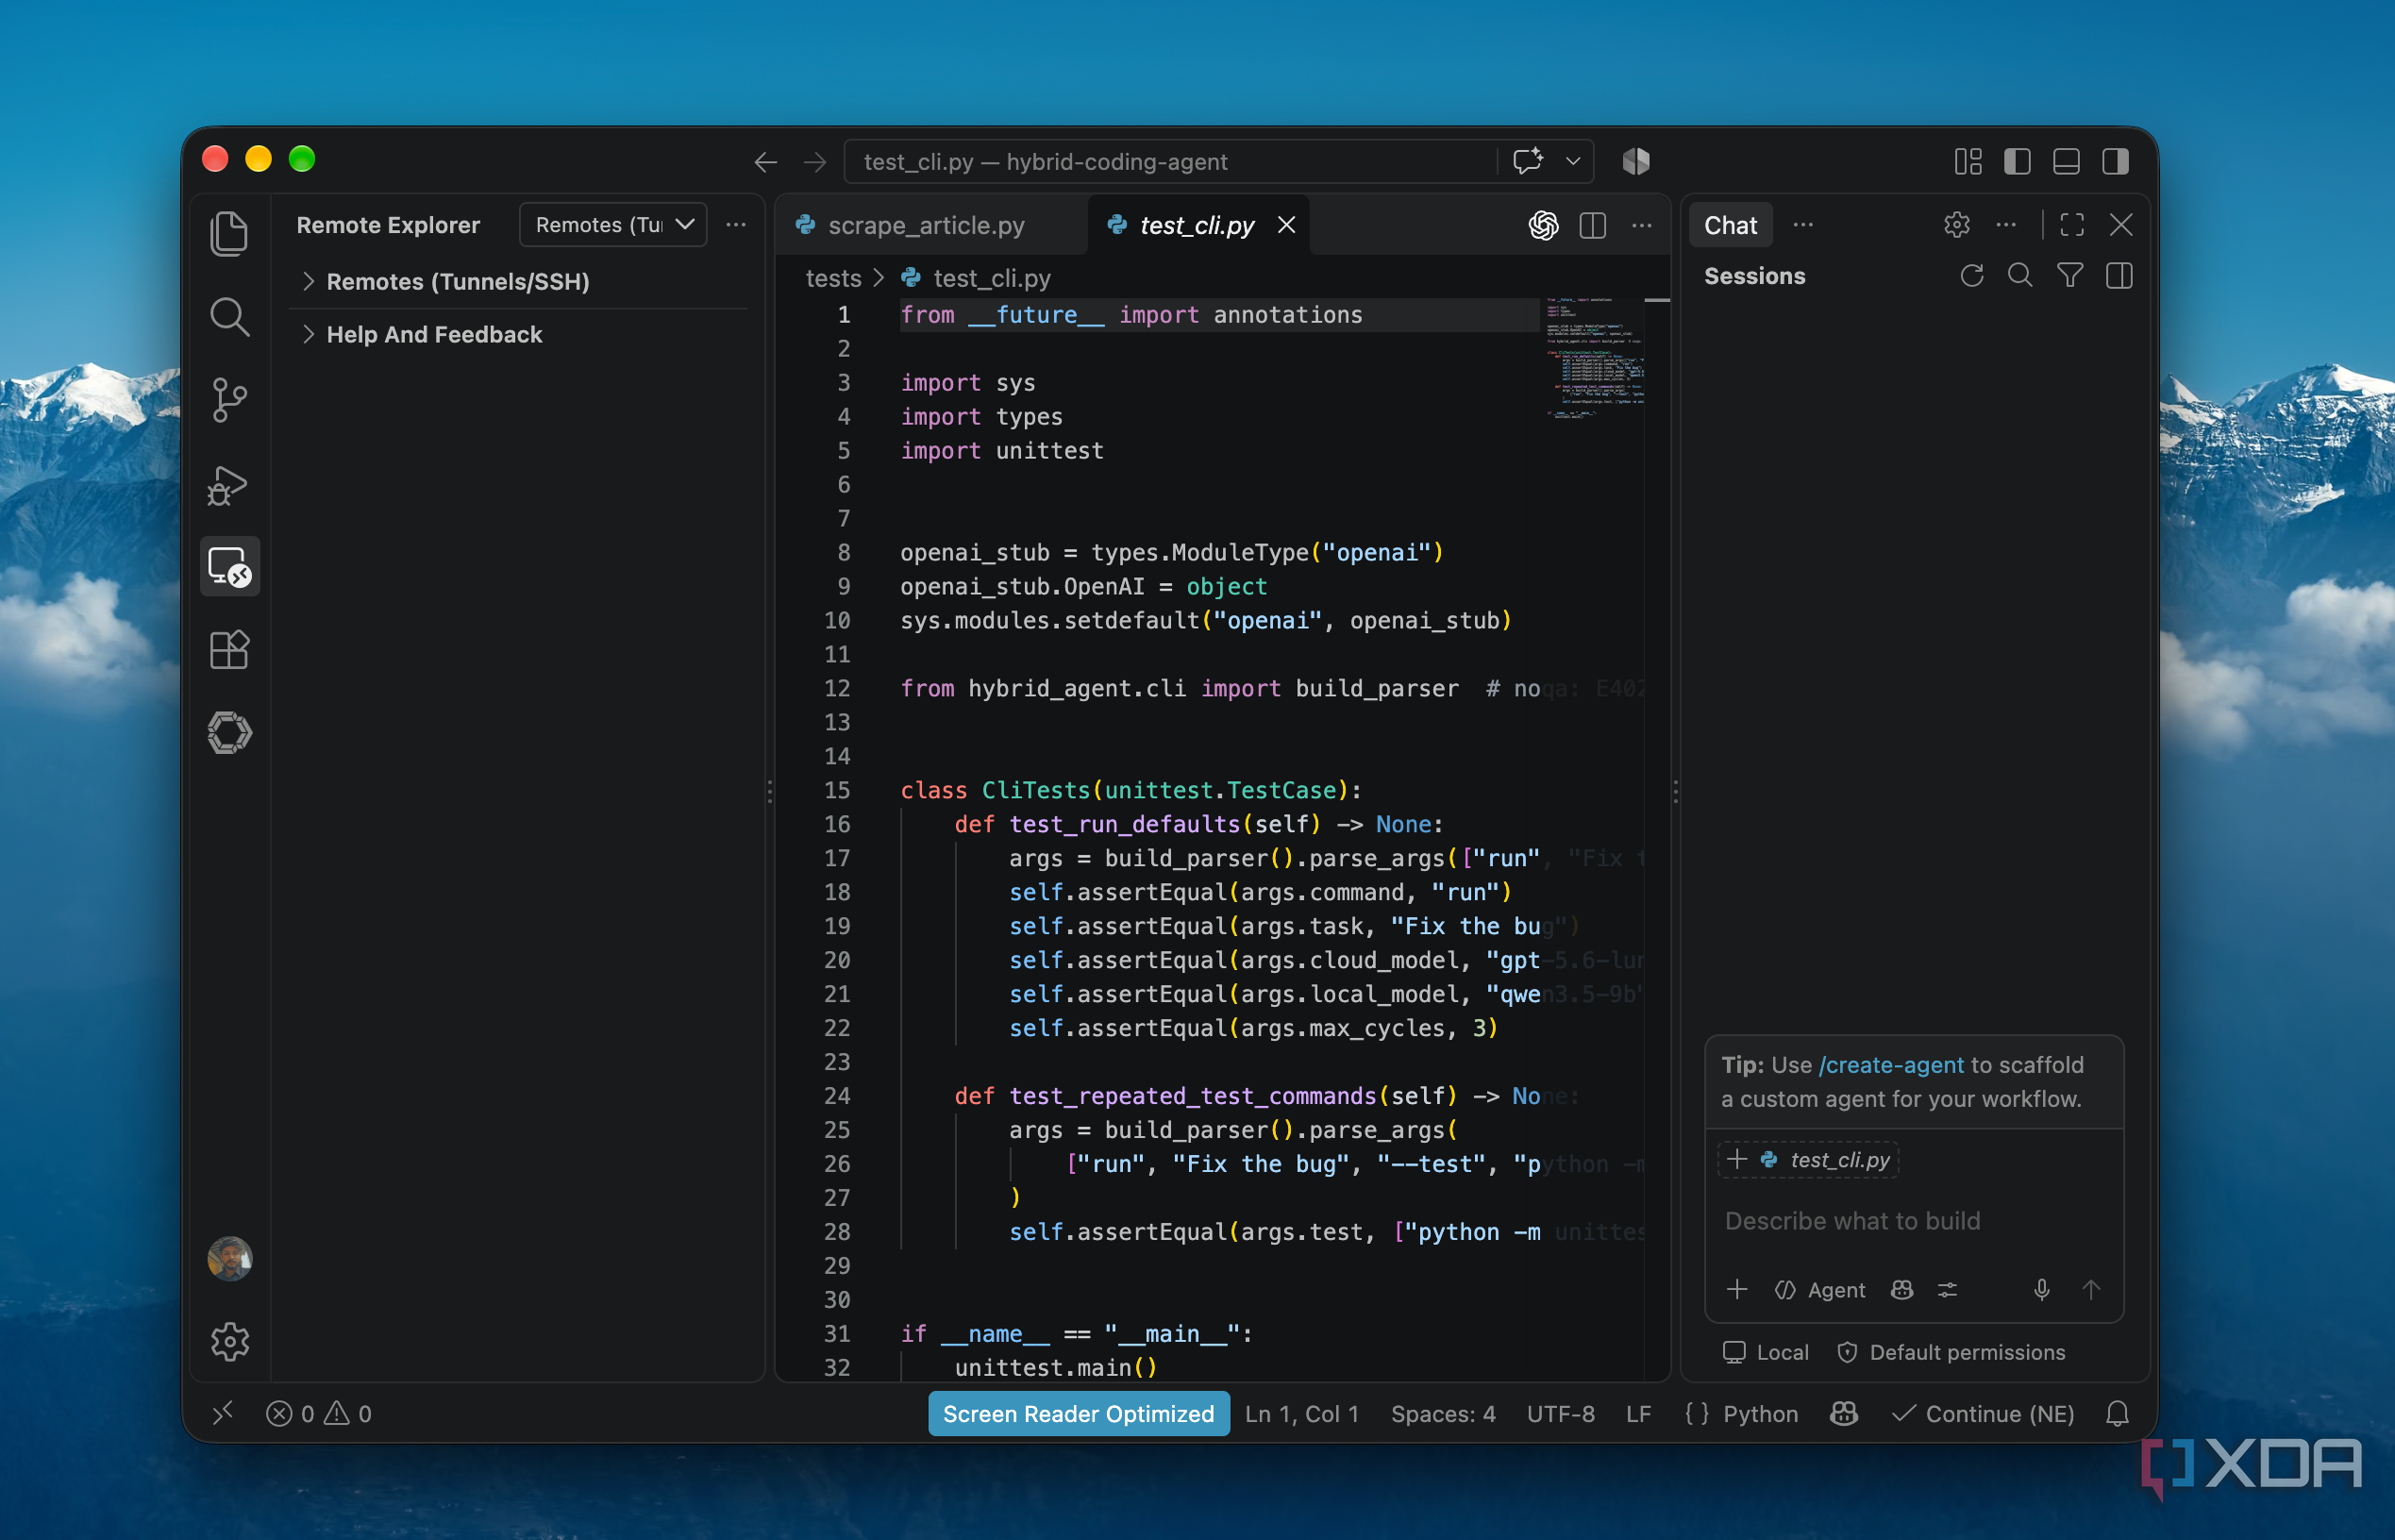Toggle the secondary side bar visibility
The height and width of the screenshot is (1540, 2395).
(x=2115, y=161)
